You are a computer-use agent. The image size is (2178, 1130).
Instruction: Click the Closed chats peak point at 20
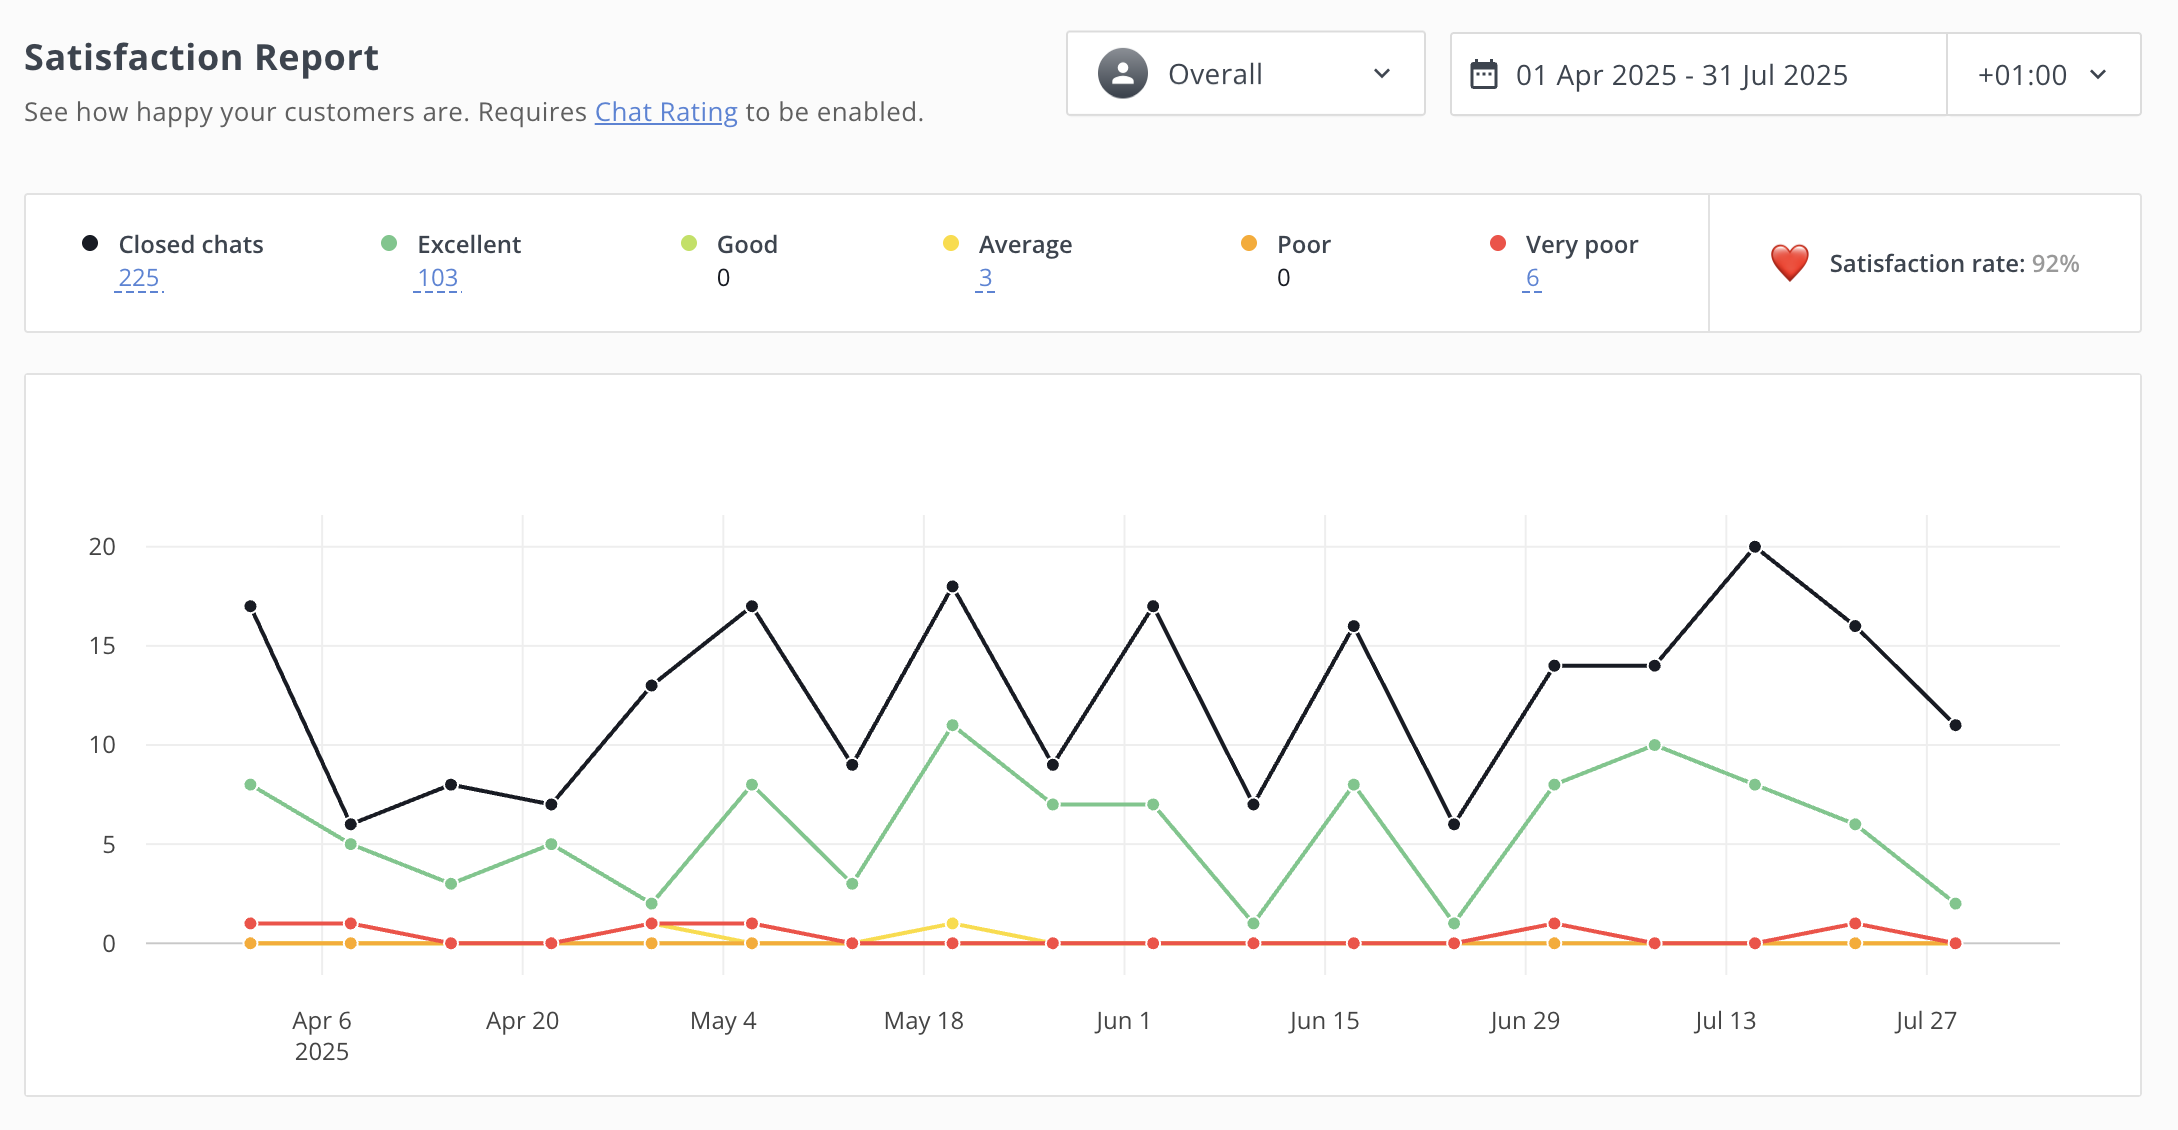click(x=1755, y=547)
